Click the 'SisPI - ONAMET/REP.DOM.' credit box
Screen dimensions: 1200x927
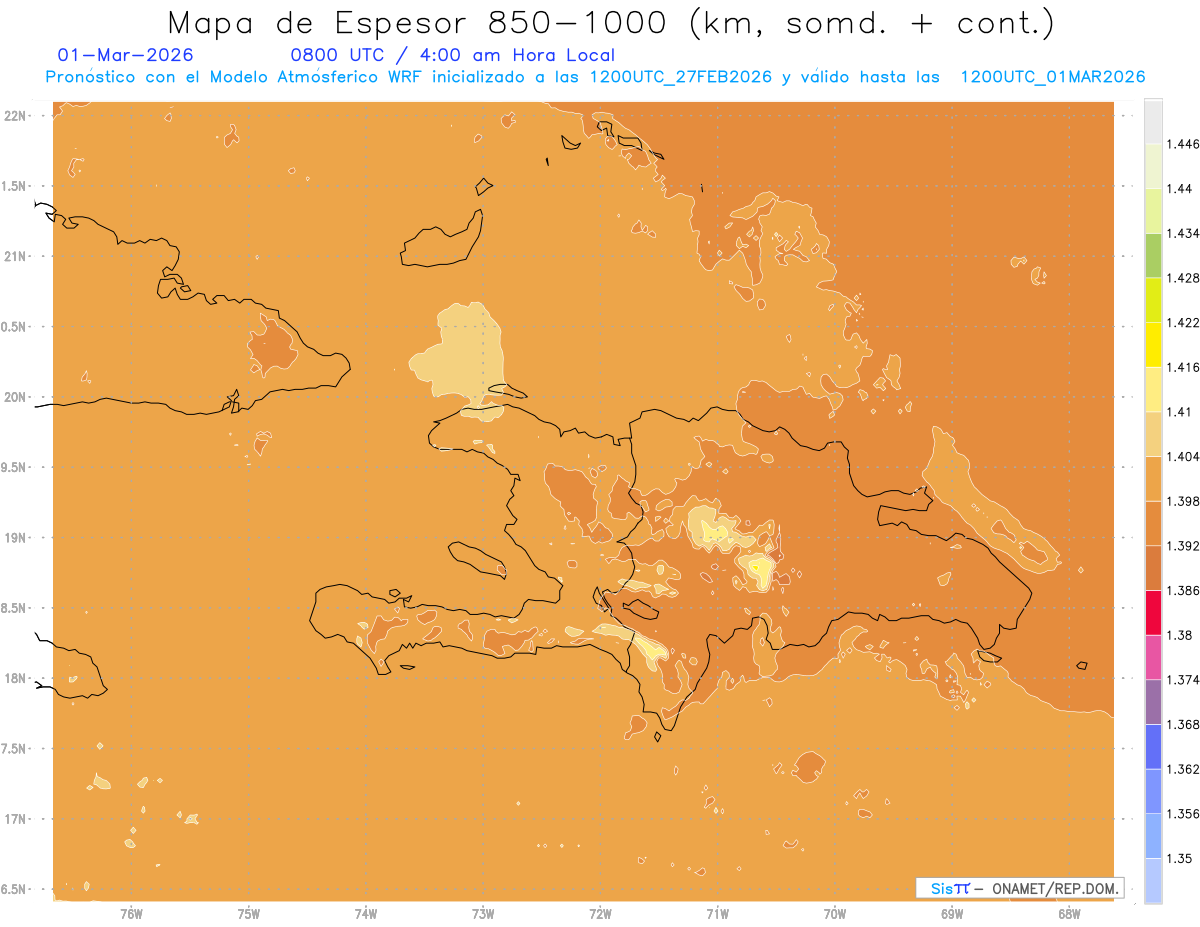pyautogui.click(x=1020, y=888)
